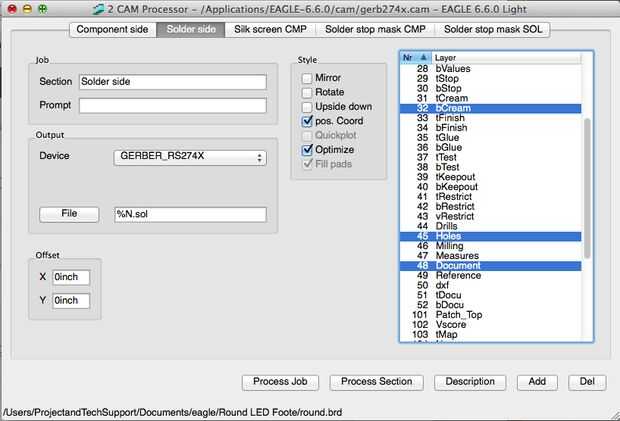The image size is (620, 421).
Task: Select layer 102 Vscore
Action: point(491,325)
